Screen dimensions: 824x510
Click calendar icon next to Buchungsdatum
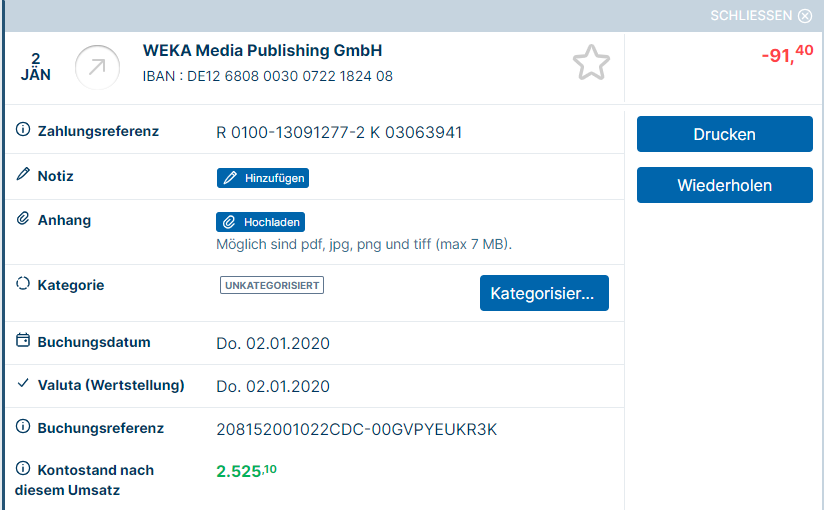click(x=23, y=340)
